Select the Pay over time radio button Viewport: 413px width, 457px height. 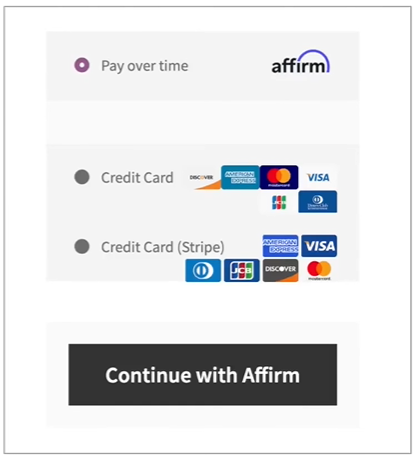coord(82,65)
